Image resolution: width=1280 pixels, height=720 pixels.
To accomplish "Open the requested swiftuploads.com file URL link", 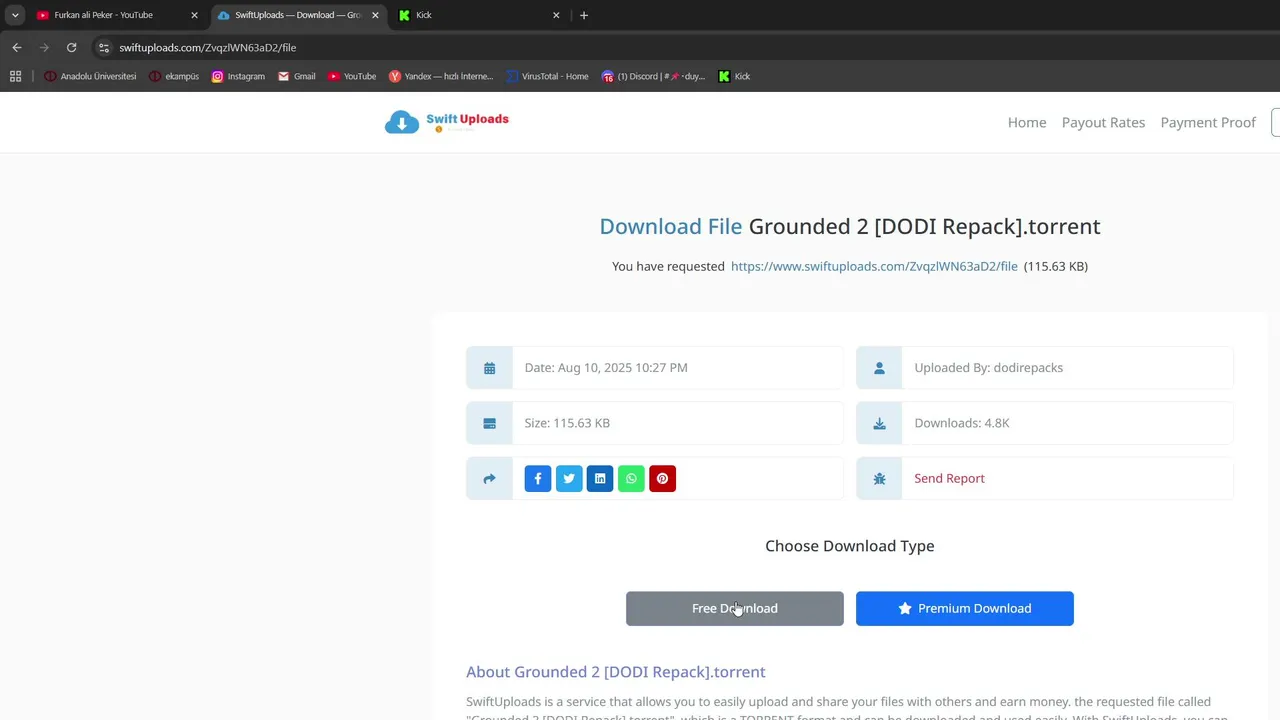I will click(874, 266).
